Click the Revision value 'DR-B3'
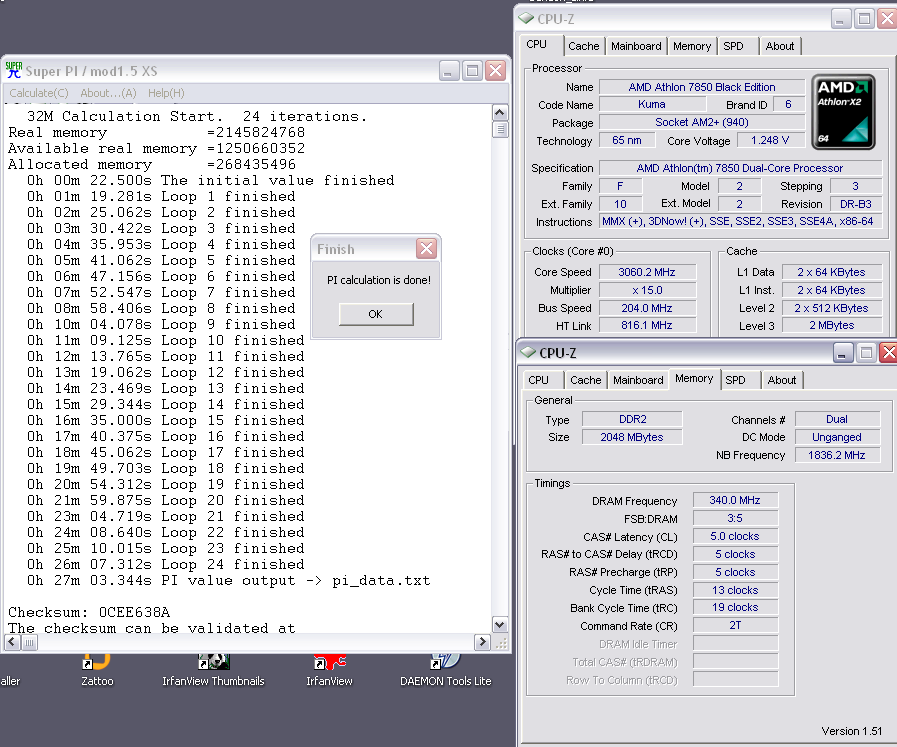 (x=856, y=204)
